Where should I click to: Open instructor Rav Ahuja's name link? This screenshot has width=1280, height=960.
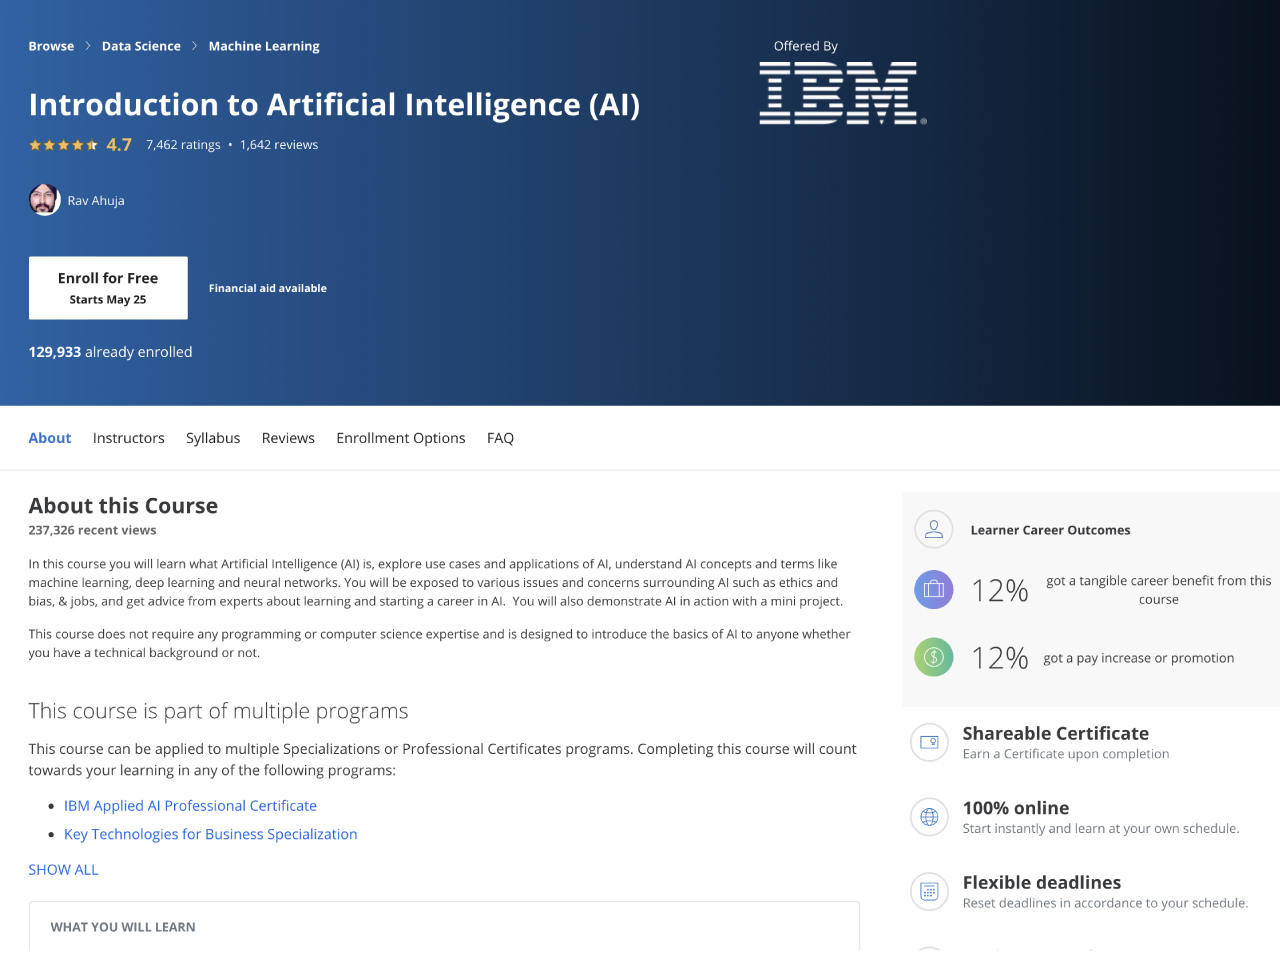coord(96,201)
